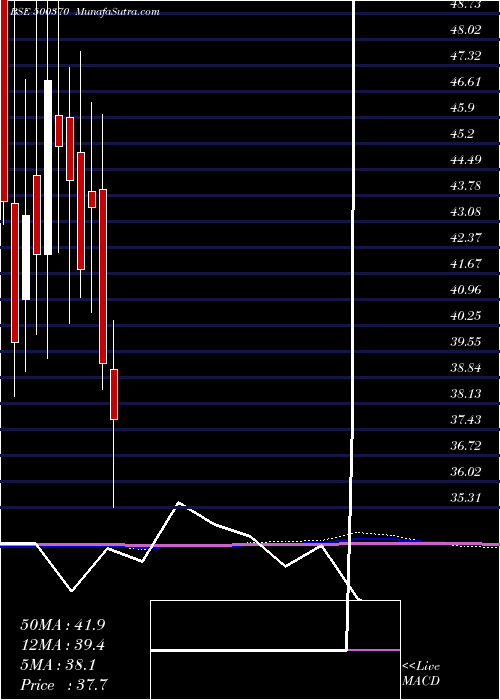The image size is (500, 700).
Task: Click the 48.02 price axis label
Action: click(x=466, y=30)
